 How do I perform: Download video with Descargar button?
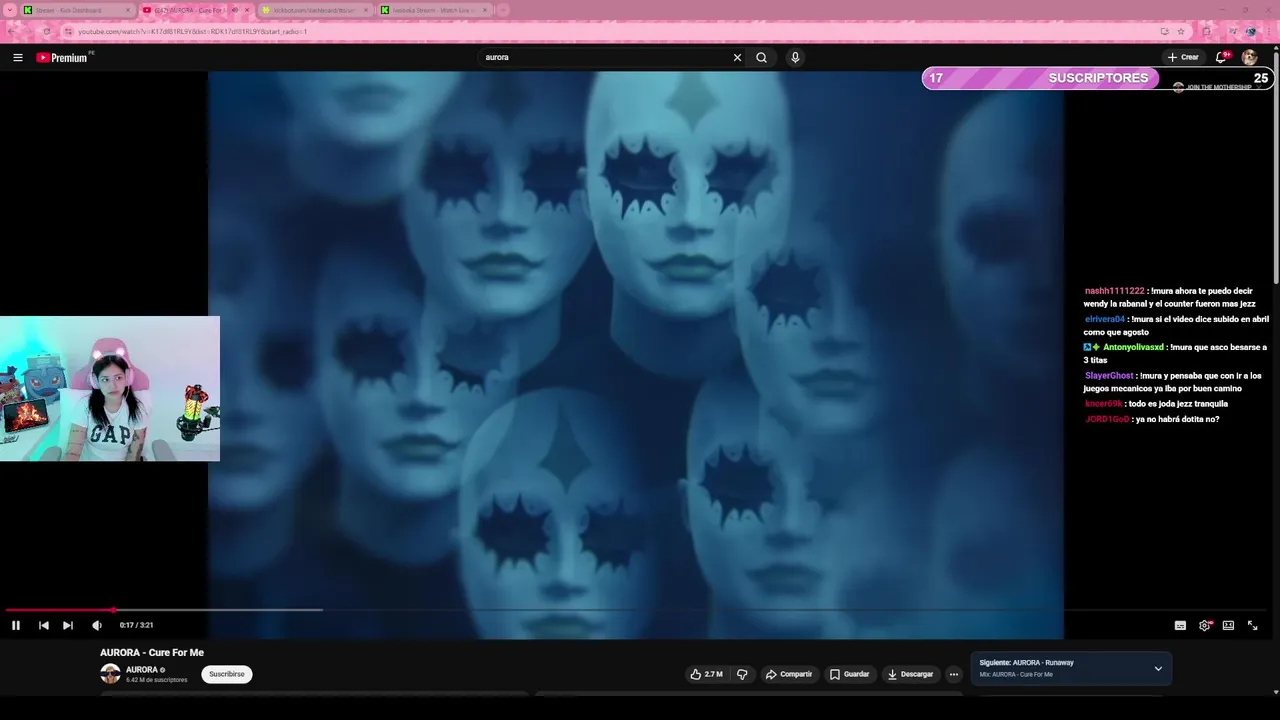pos(911,674)
